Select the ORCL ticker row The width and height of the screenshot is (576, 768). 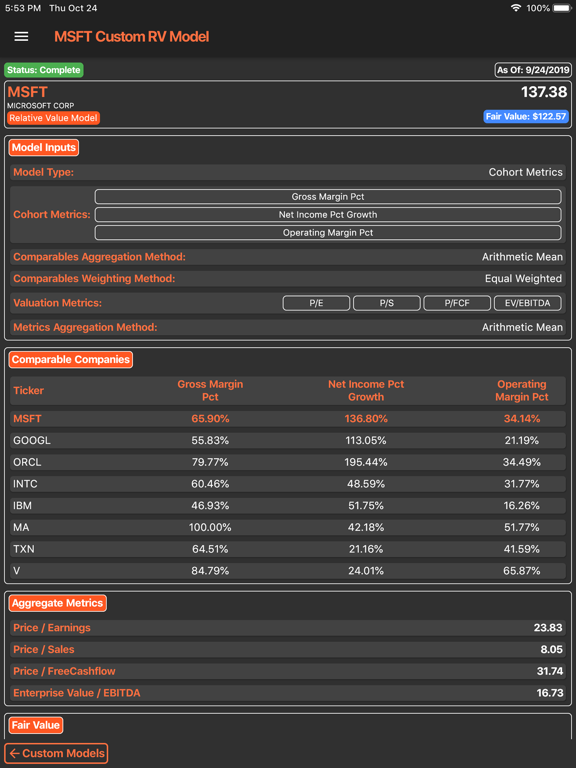click(x=288, y=462)
